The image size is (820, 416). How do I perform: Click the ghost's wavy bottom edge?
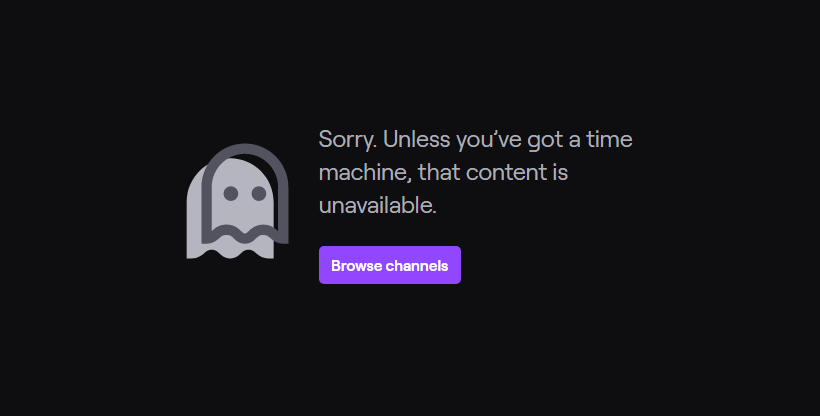(x=230, y=251)
